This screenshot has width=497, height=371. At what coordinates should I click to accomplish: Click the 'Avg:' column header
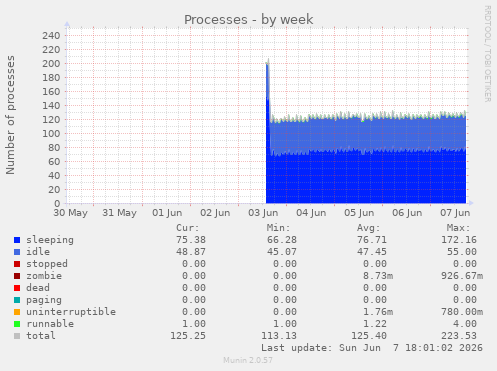tap(369, 228)
